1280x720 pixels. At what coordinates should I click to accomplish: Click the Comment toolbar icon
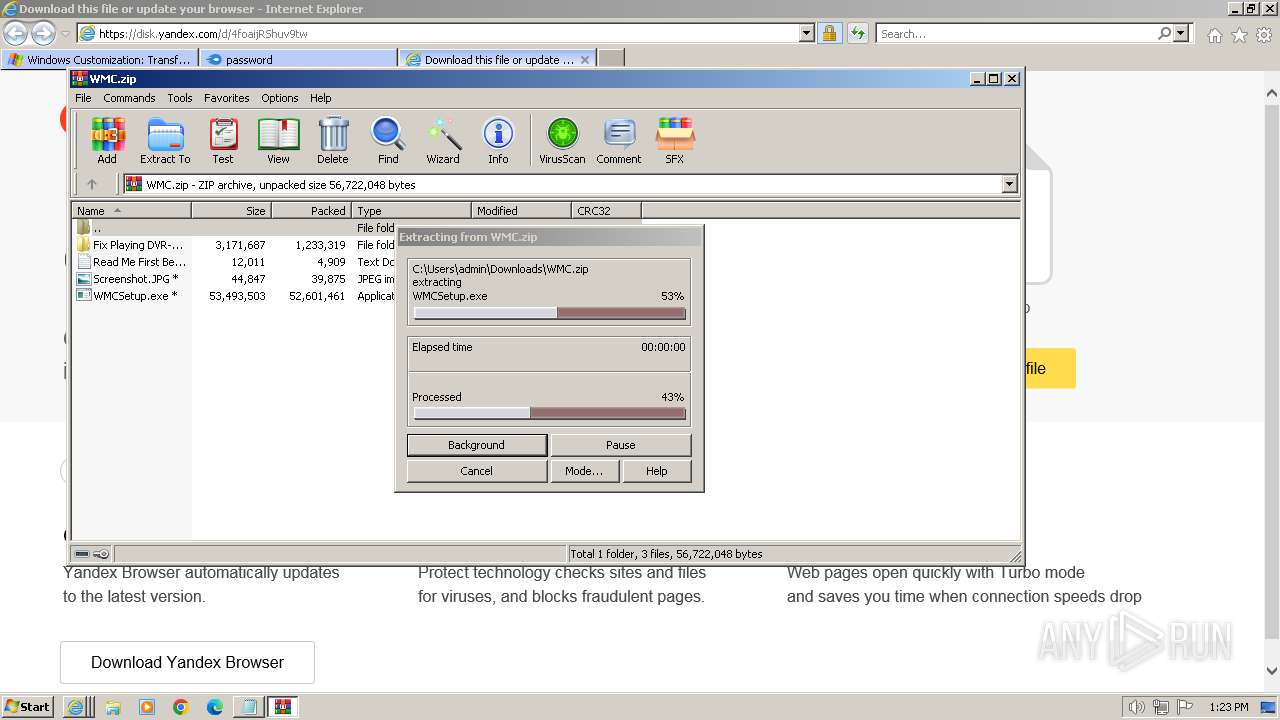pos(619,140)
